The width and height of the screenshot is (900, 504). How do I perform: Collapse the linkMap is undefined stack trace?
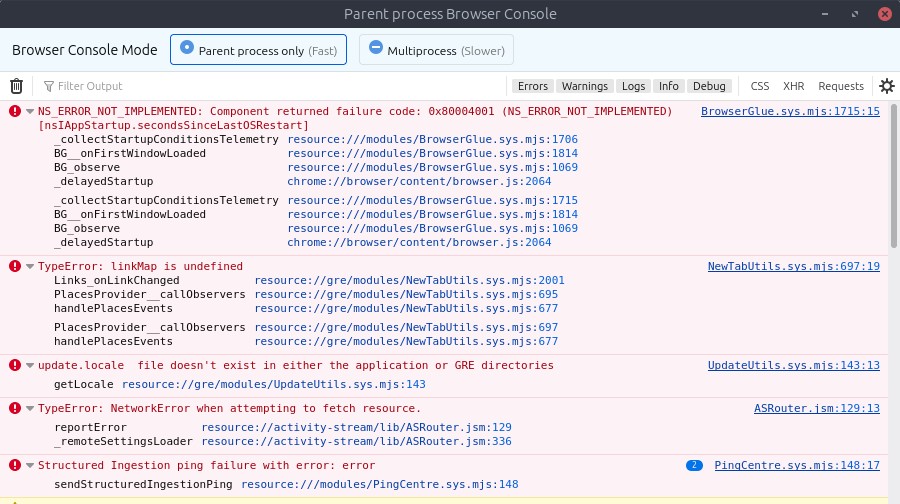[x=30, y=266]
